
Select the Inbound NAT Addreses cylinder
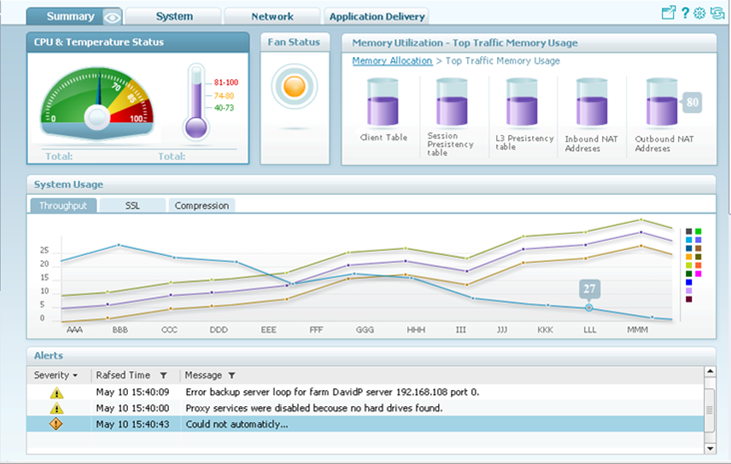pos(592,102)
